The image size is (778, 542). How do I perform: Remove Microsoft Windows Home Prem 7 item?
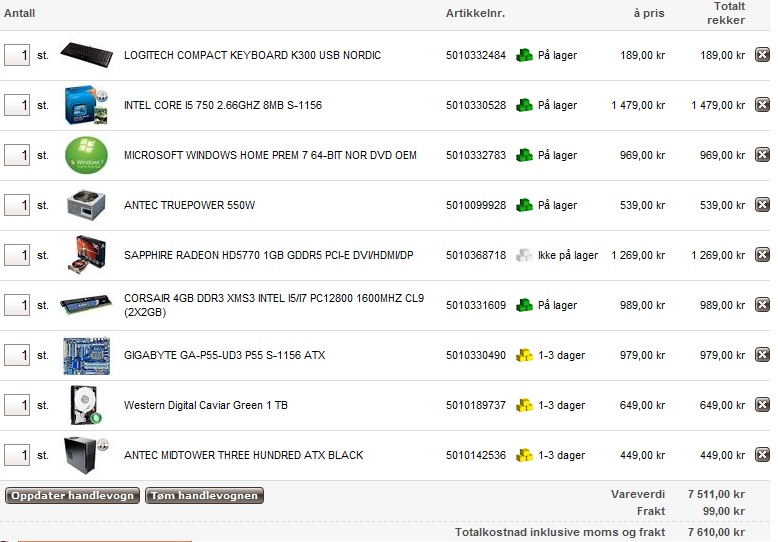(762, 155)
